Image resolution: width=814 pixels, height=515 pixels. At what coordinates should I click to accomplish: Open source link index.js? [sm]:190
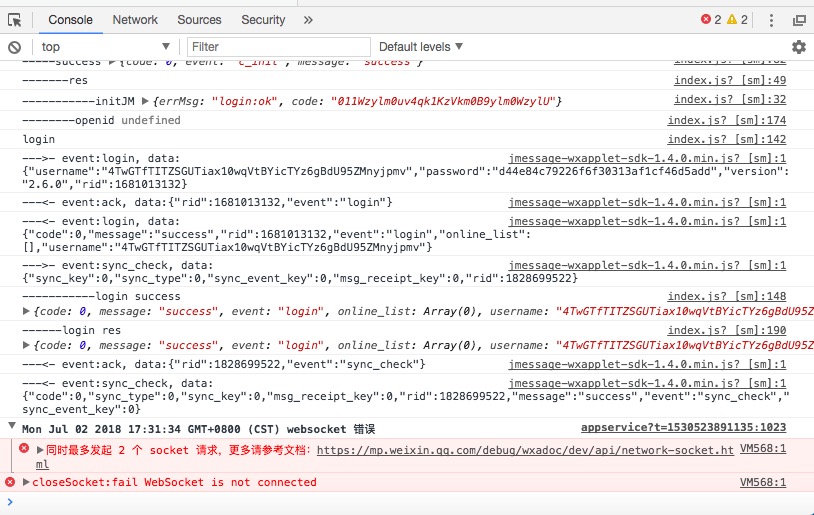(x=727, y=330)
